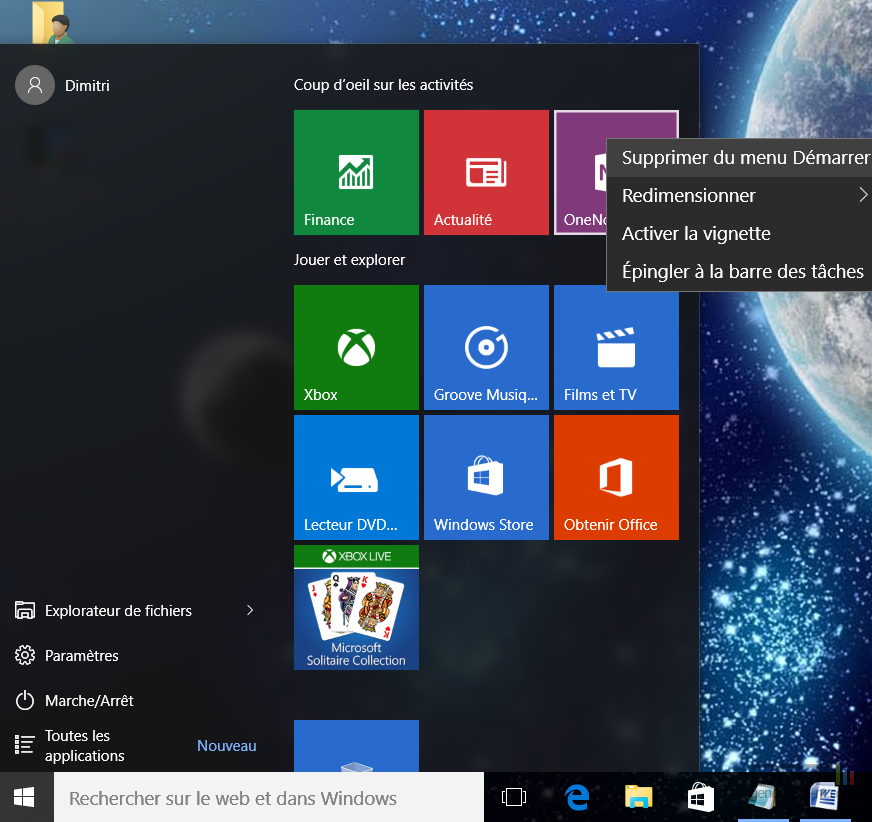
Task: Open Task View from the taskbar
Action: (x=513, y=797)
